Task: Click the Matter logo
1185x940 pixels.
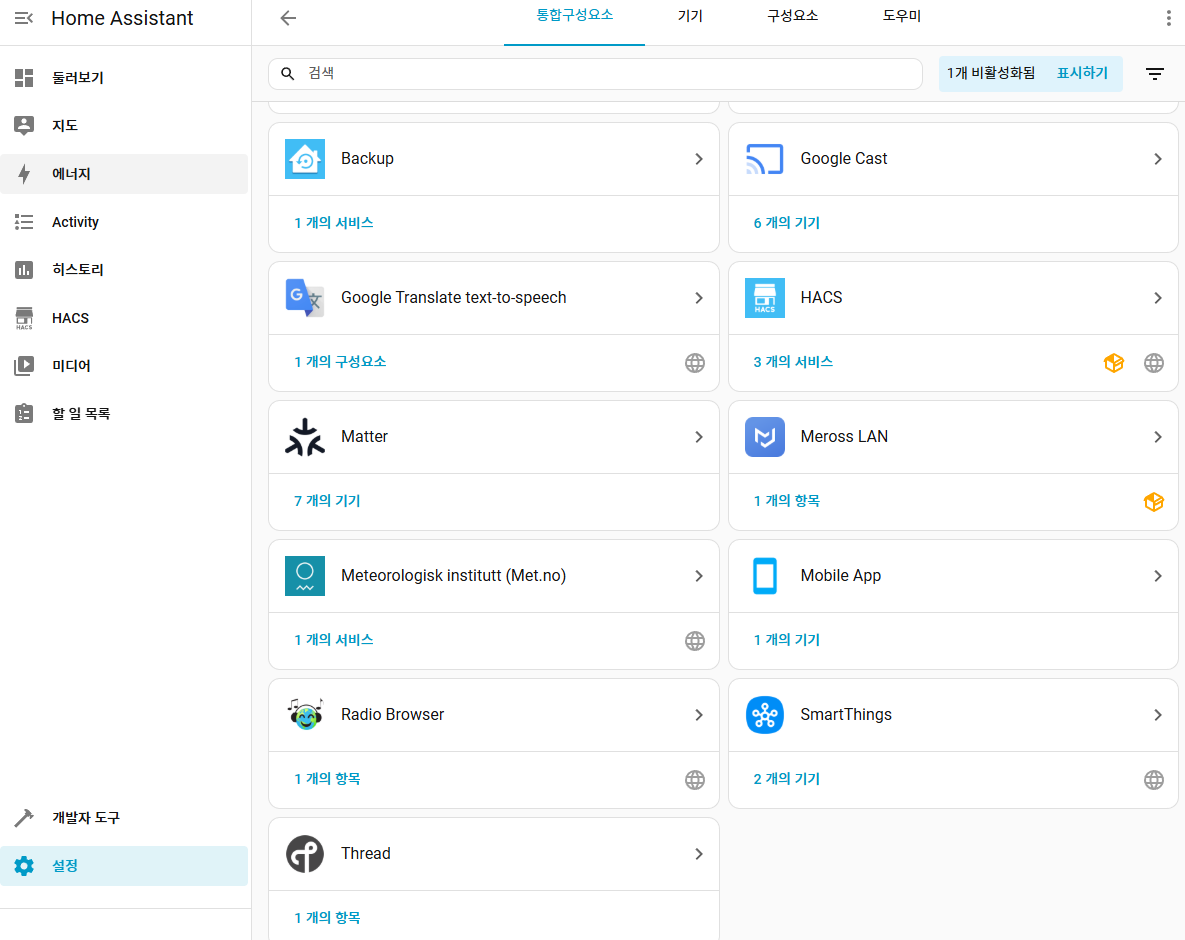Action: pyautogui.click(x=305, y=437)
